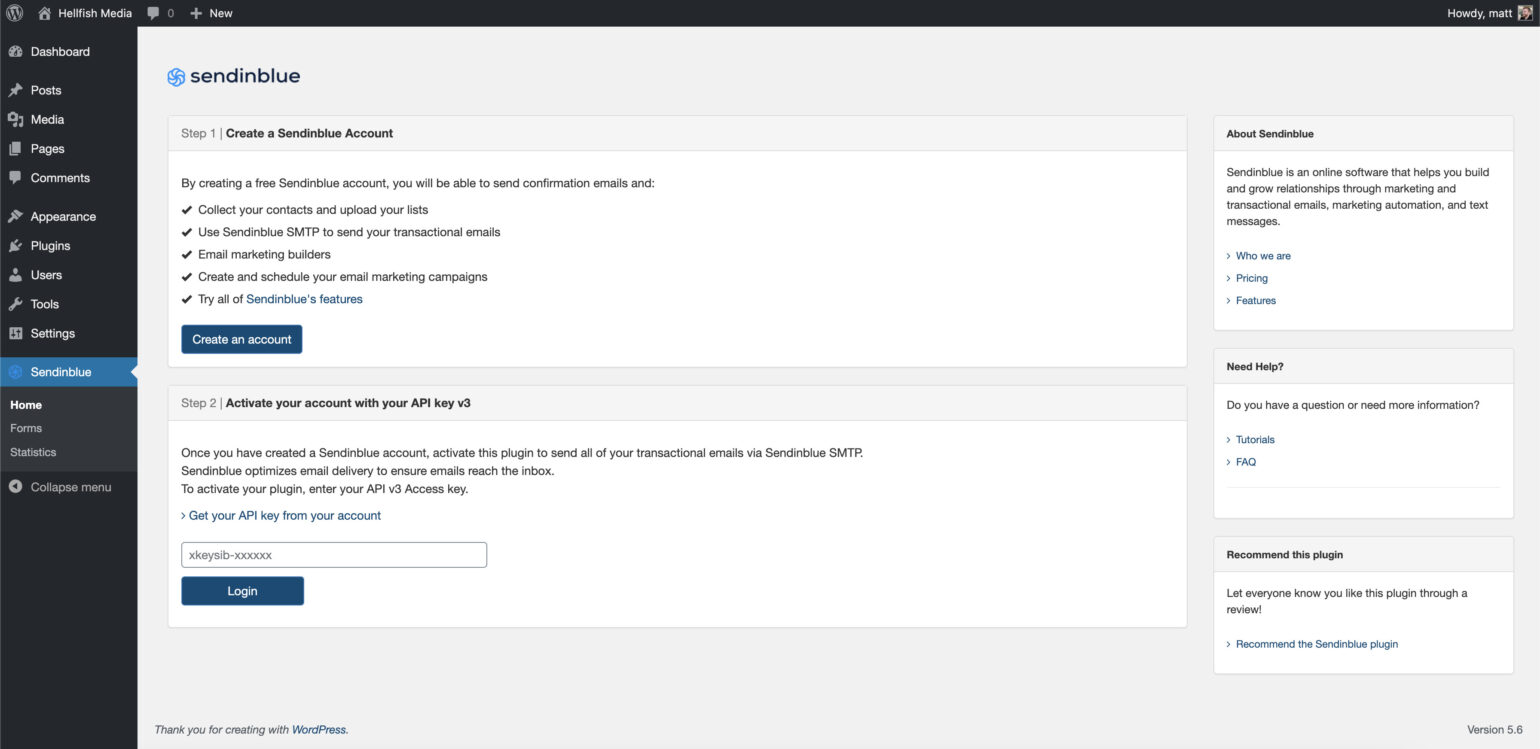The width and height of the screenshot is (1540, 749).
Task: Focus the API key input field
Action: pos(334,555)
